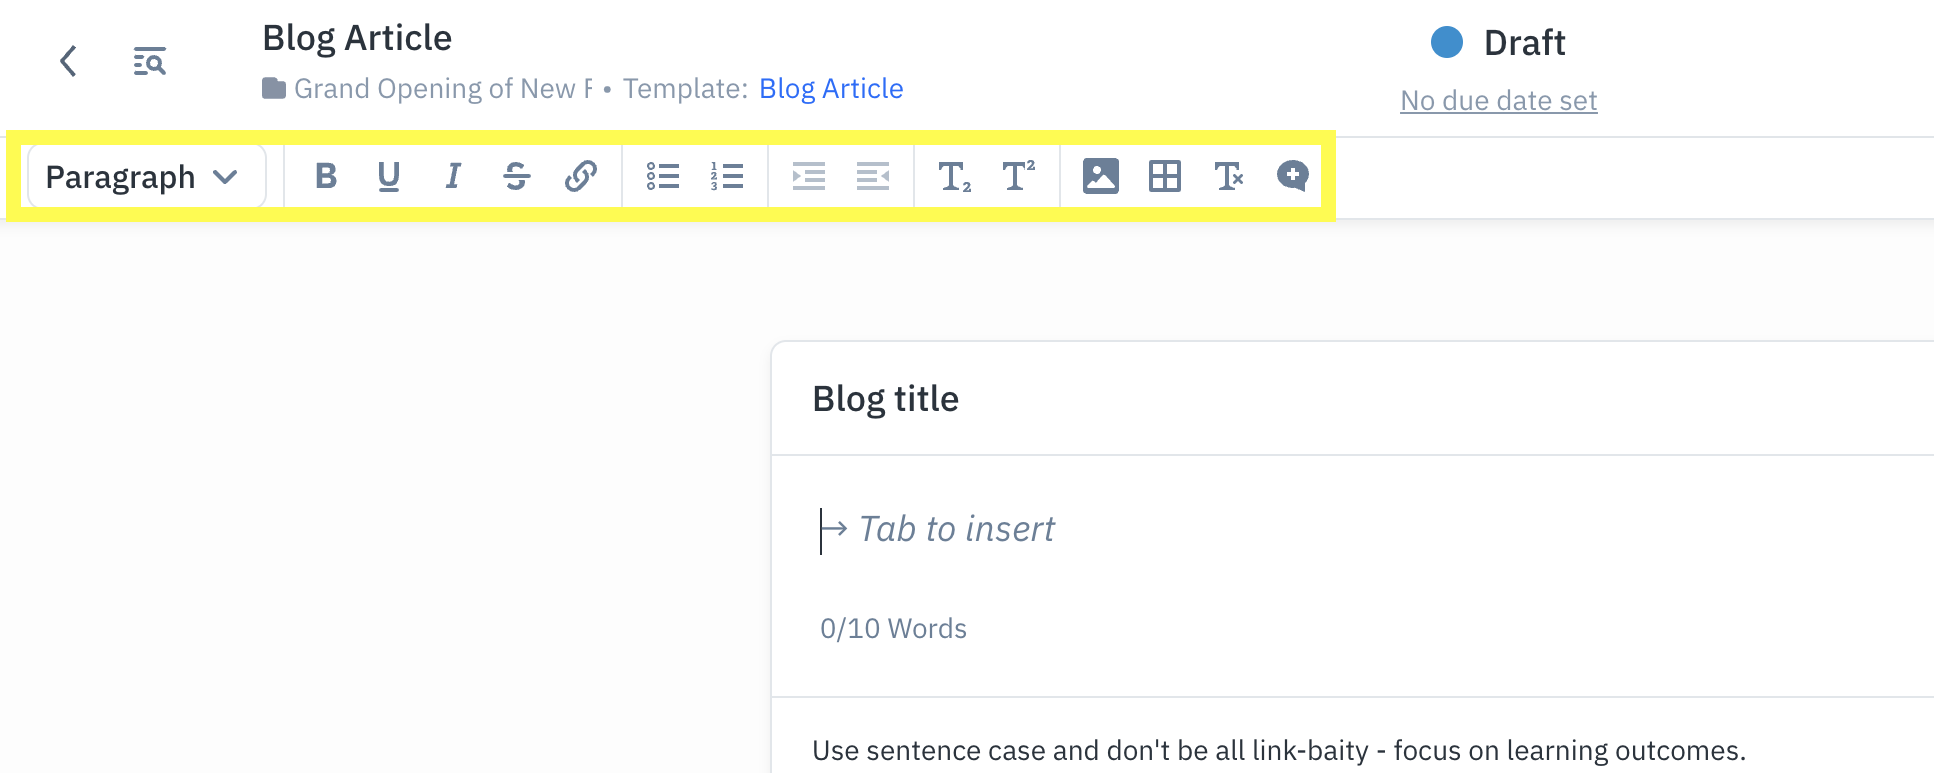Clear text formatting
The image size is (1934, 773).
click(1228, 176)
